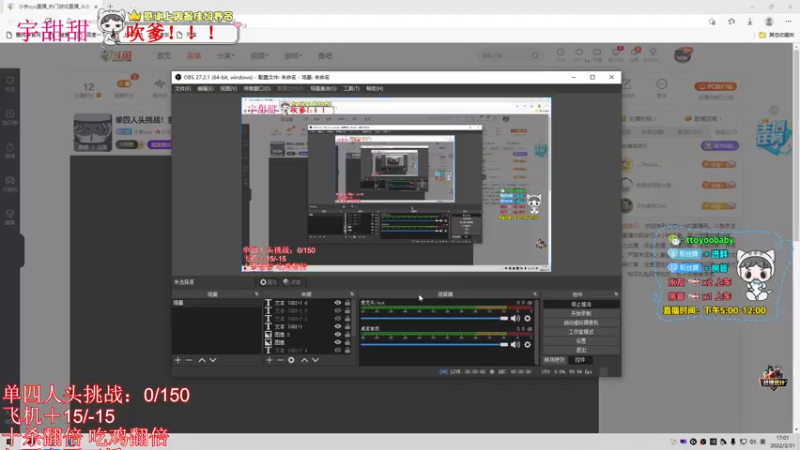Pop out the sources dock panel
The height and width of the screenshot is (450, 800).
pos(352,294)
